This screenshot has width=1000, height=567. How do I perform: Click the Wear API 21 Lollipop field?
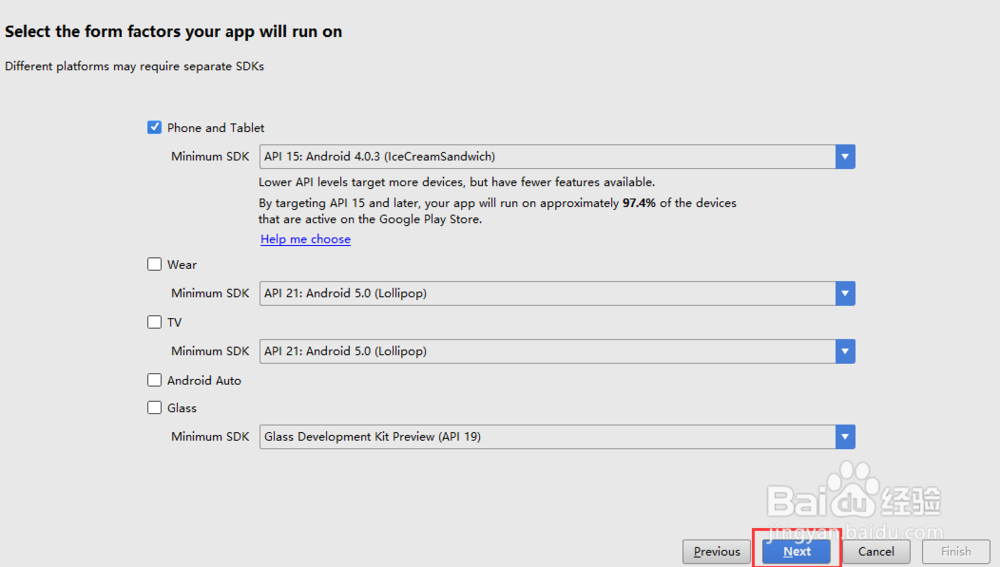click(x=547, y=293)
